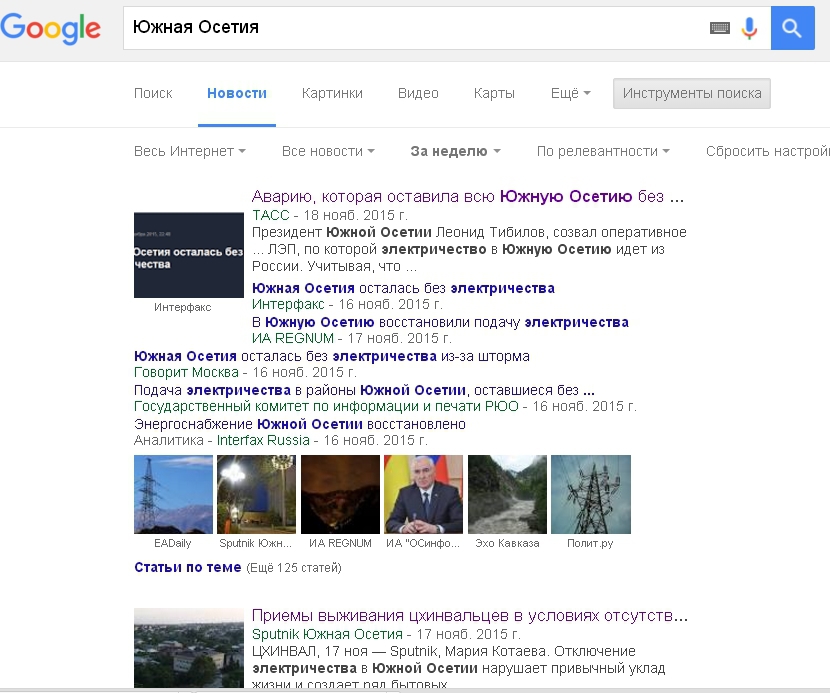Open the Приемы выживания цхинвальцев headline
The height and width of the screenshot is (693, 830).
[469, 615]
